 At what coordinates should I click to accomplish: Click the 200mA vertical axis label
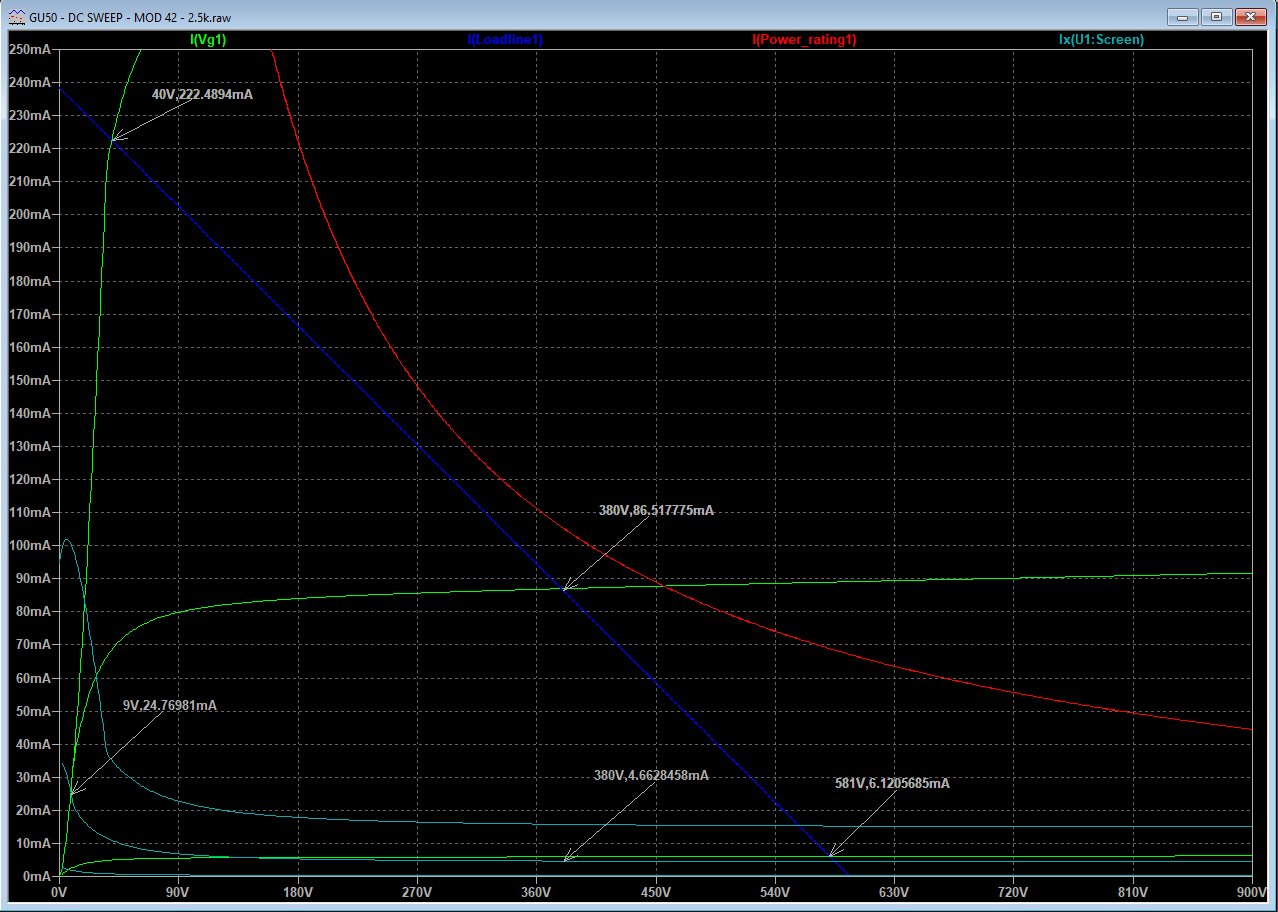29,214
